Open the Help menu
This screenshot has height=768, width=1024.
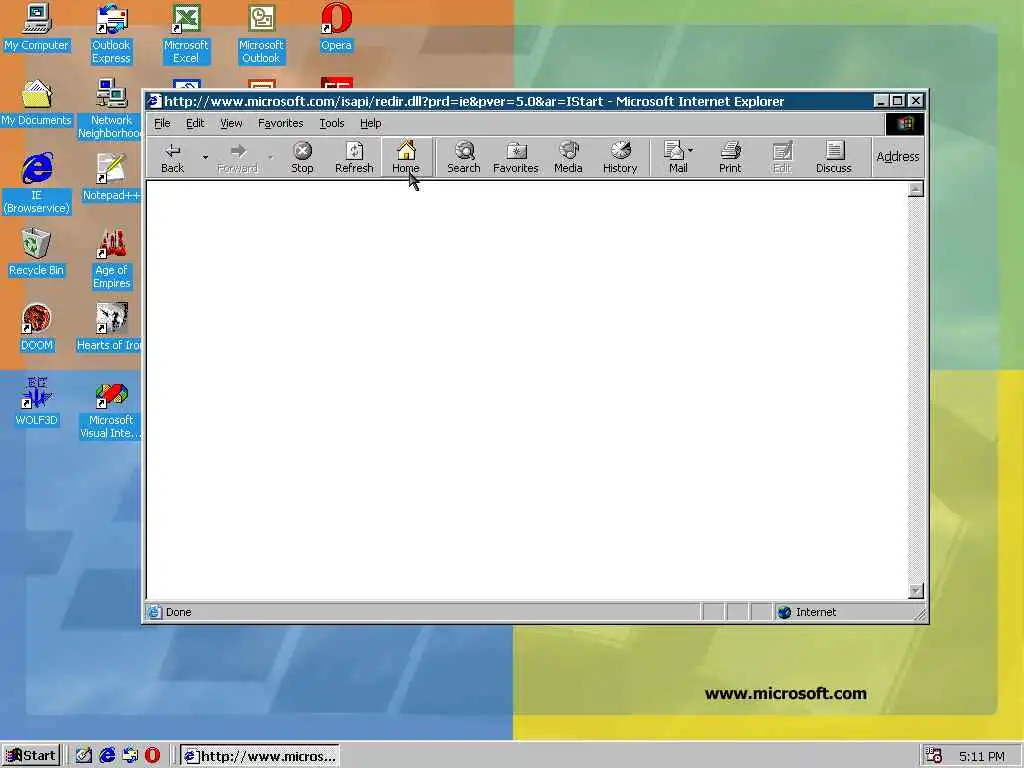(x=370, y=123)
